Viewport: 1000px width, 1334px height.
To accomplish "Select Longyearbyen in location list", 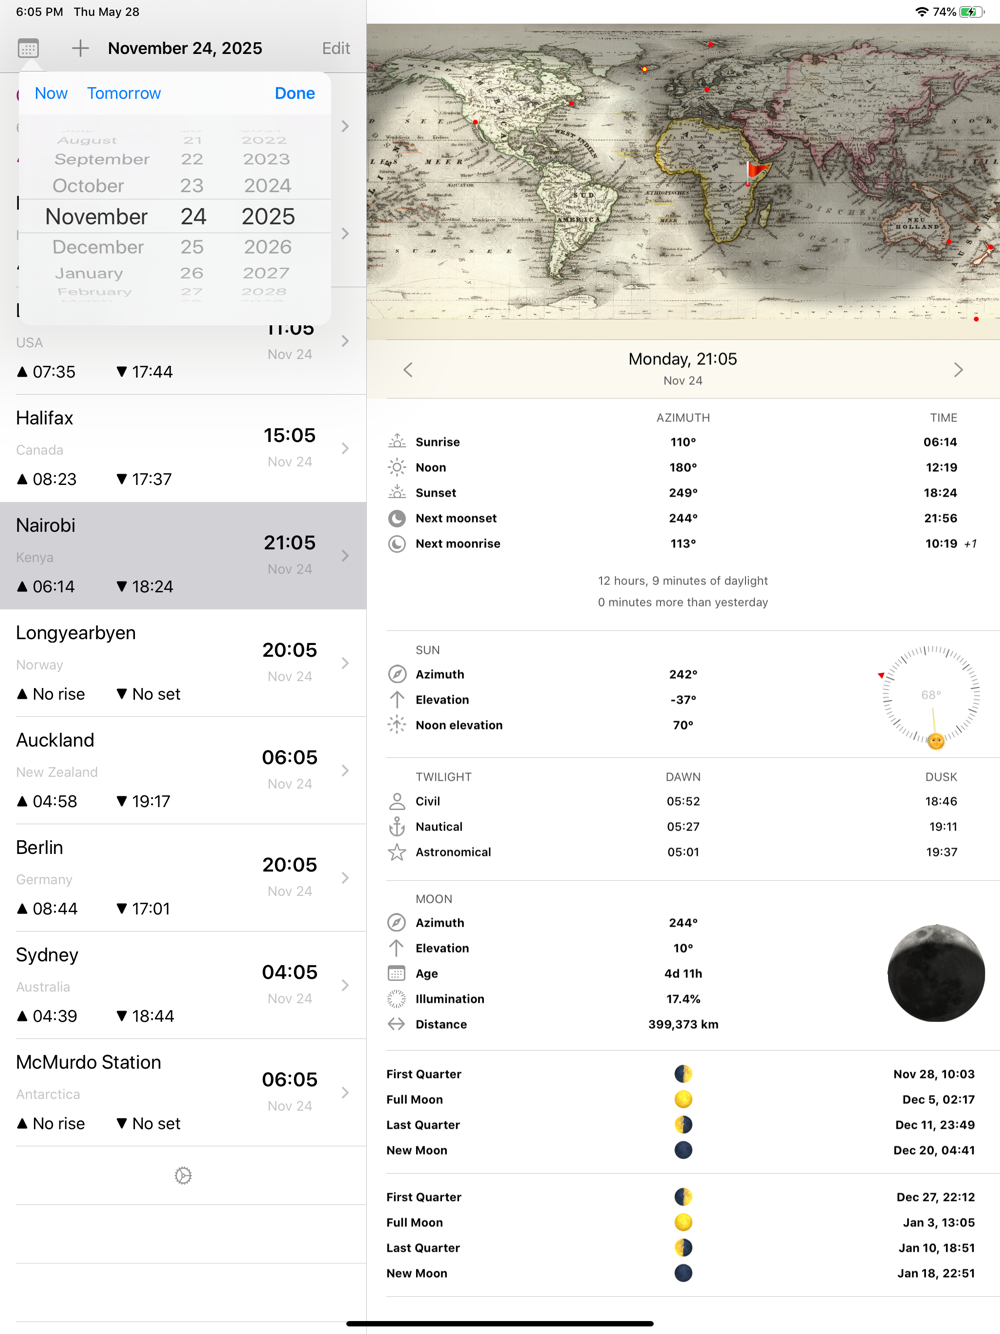I will 183,663.
